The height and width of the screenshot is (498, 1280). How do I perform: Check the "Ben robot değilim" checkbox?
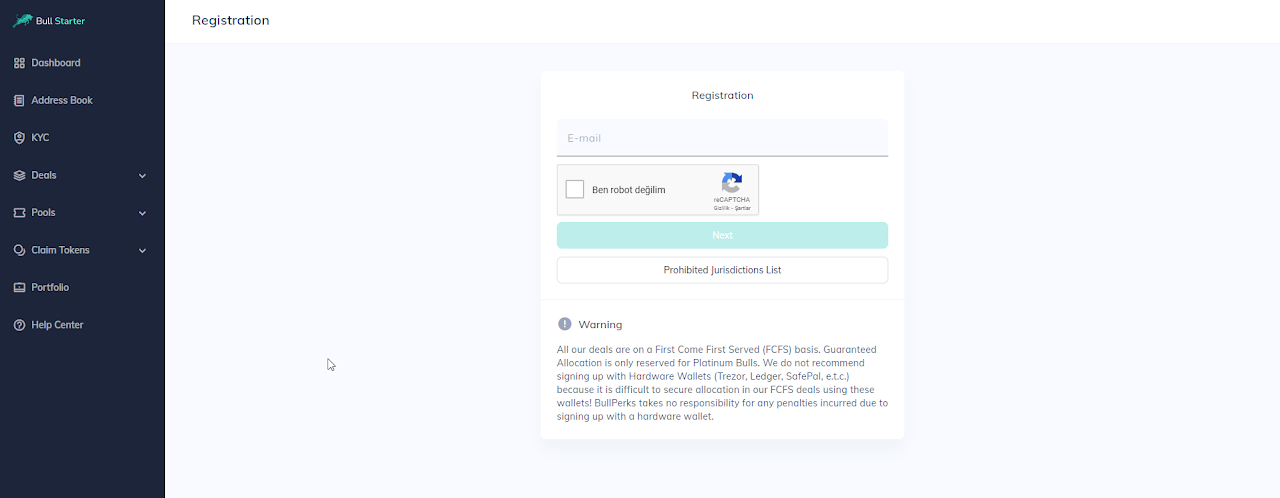click(575, 190)
